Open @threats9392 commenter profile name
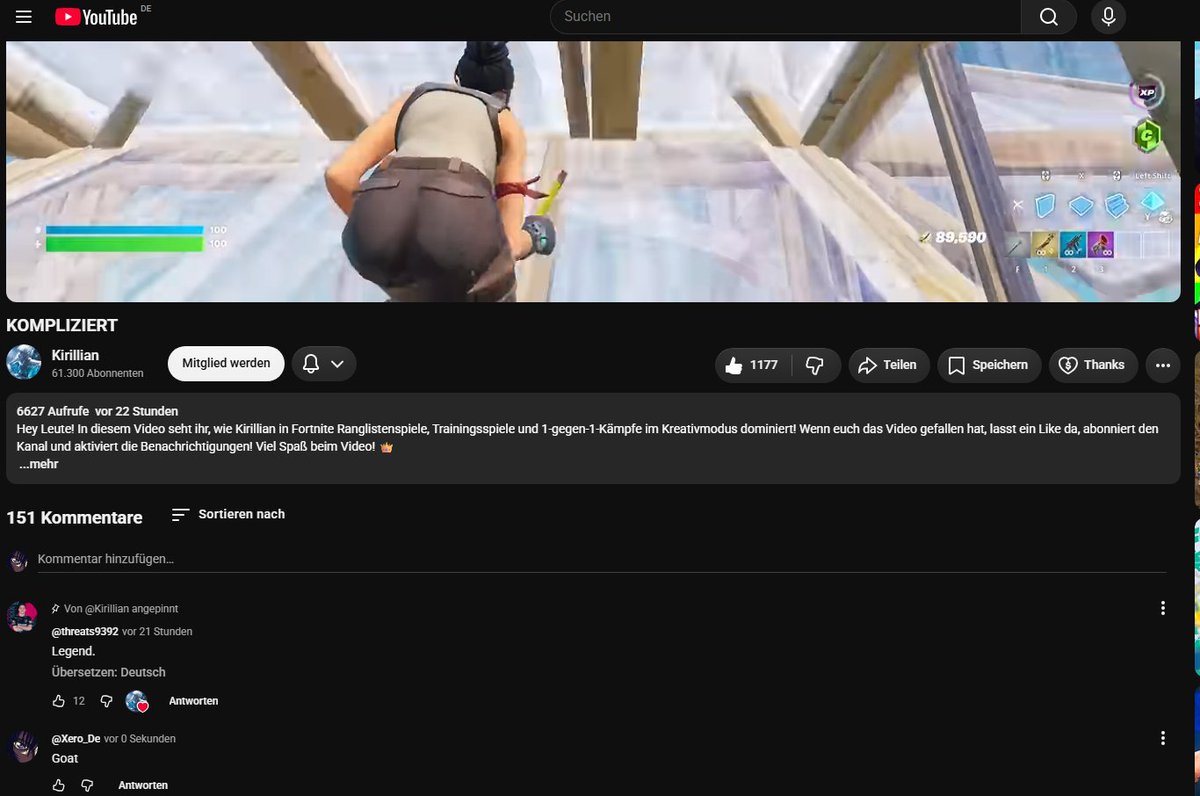Image resolution: width=1200 pixels, height=796 pixels. pyautogui.click(x=85, y=632)
